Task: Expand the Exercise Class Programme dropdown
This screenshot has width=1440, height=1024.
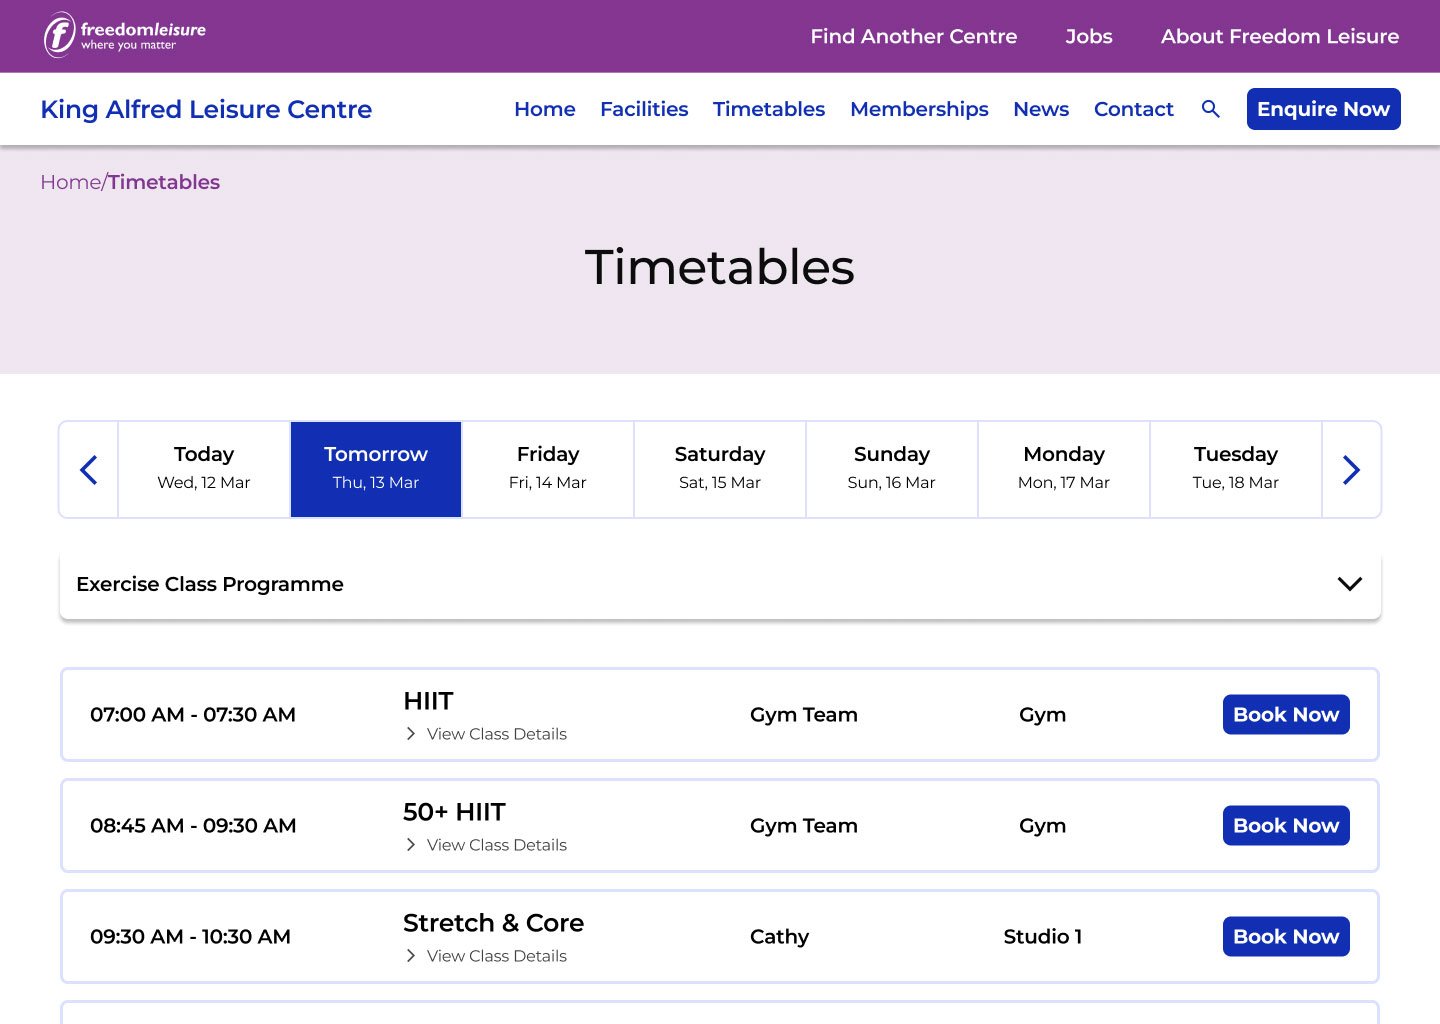Action: 720,584
